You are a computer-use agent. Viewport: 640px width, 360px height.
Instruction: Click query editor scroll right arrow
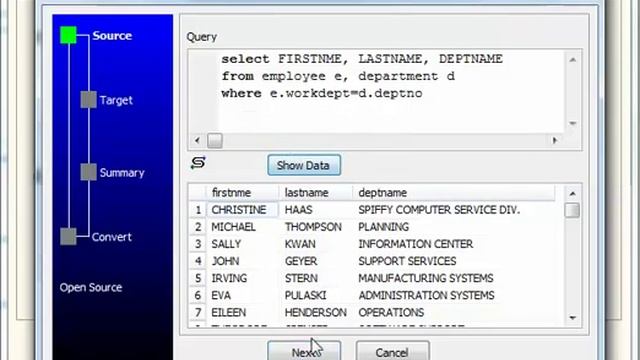[x=555, y=141]
